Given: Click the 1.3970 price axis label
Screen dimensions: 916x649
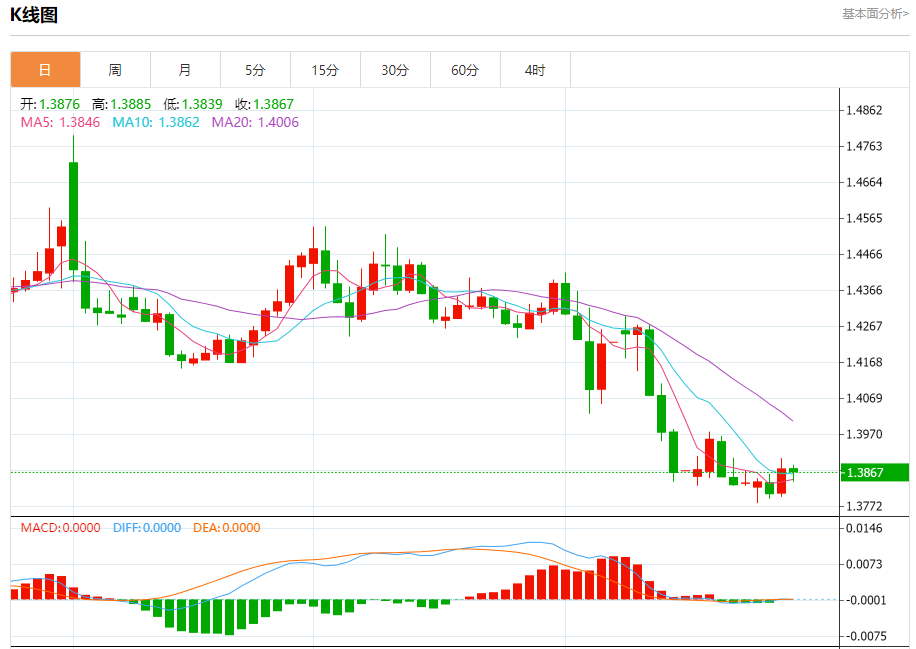Looking at the screenshot, I should point(865,434).
